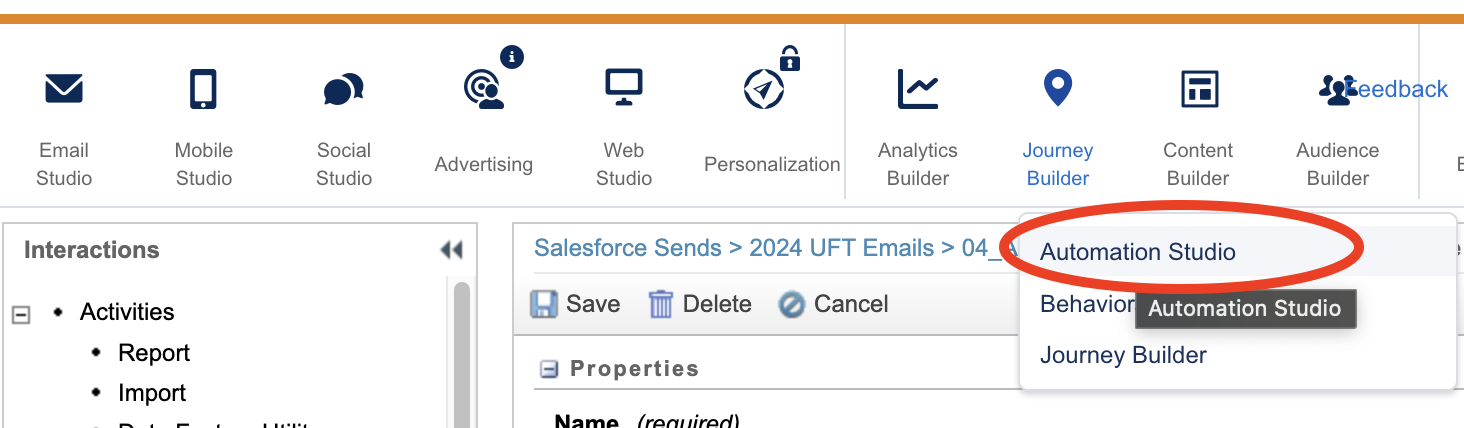Open Content Builder layout icon
The image size is (1464, 428).
[x=1198, y=89]
